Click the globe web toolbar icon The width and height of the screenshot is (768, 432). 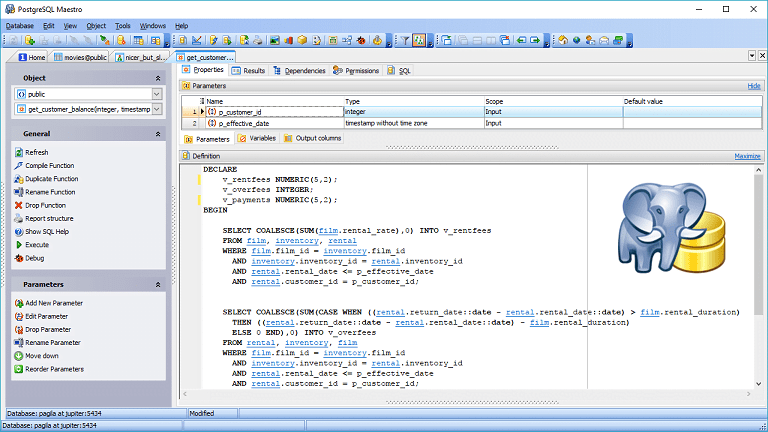(x=576, y=41)
